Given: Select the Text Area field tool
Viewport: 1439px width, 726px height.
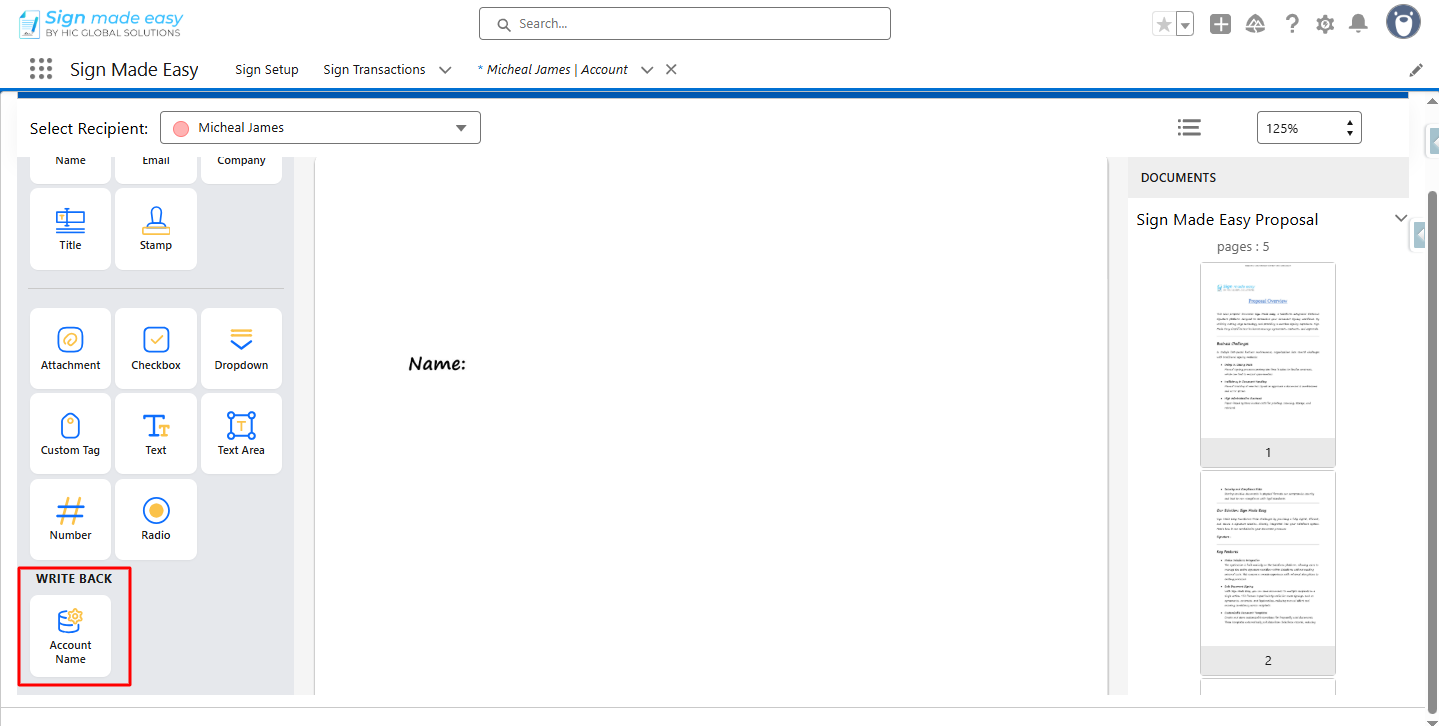Looking at the screenshot, I should (242, 434).
